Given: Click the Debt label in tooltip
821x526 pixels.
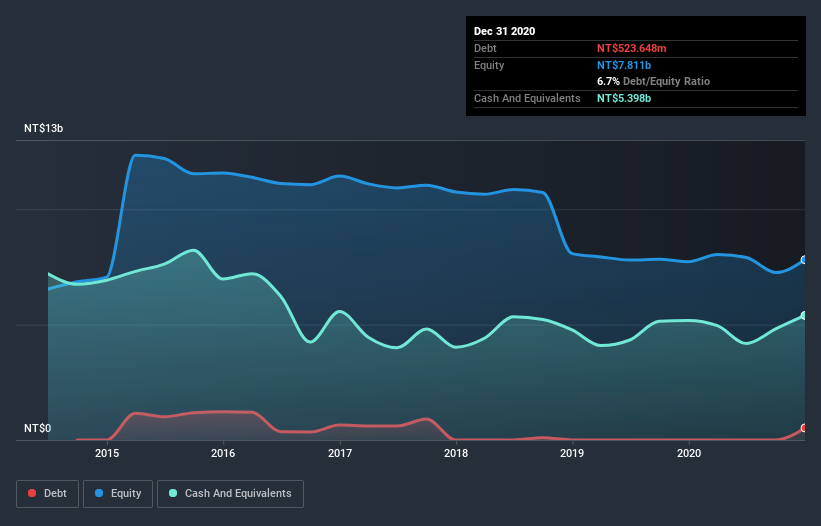Looking at the screenshot, I should pos(485,48).
